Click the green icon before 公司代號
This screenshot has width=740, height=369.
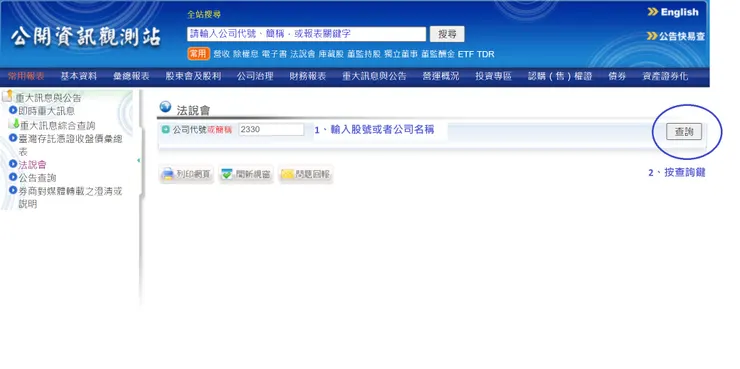tap(165, 129)
